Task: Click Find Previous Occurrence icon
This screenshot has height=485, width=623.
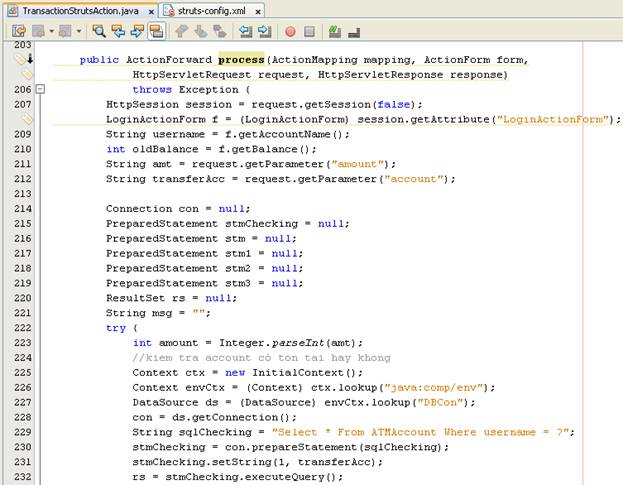Action: pos(118,31)
